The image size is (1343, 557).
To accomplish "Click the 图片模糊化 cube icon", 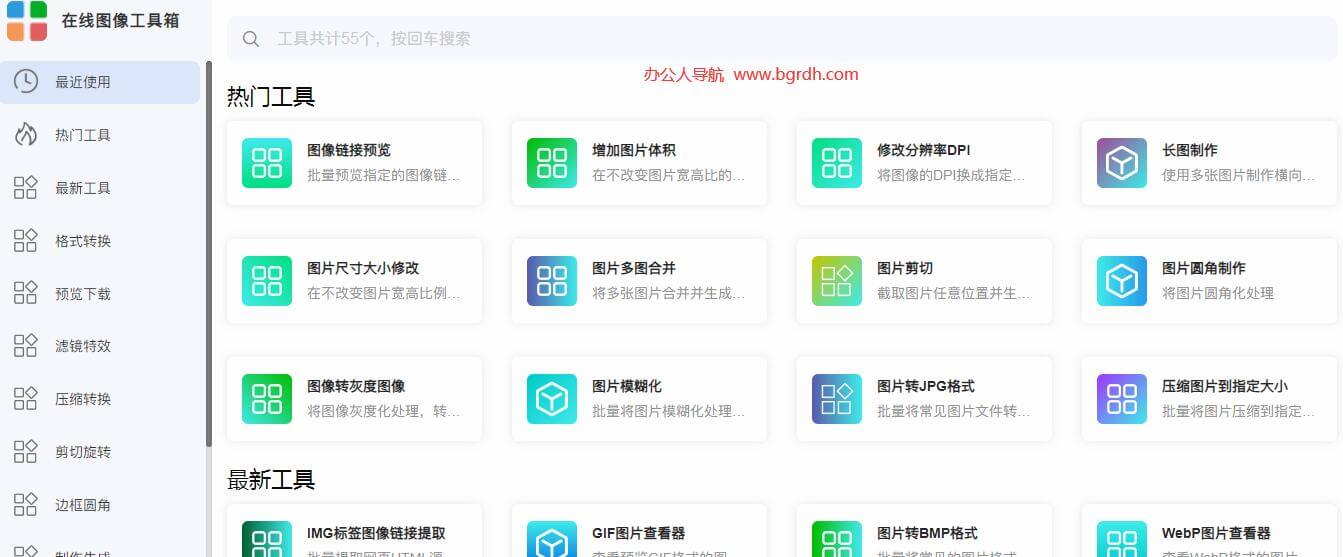I will pos(552,399).
